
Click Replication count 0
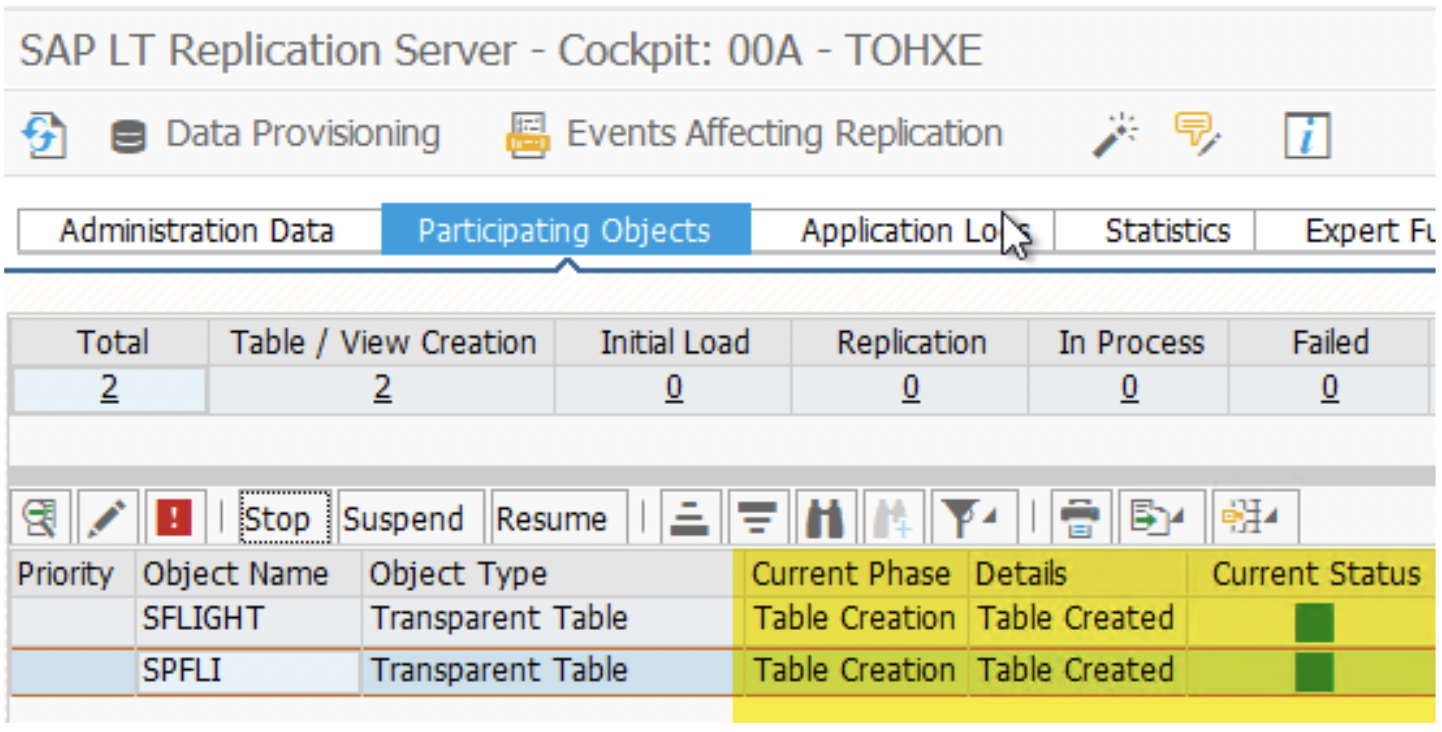point(911,388)
